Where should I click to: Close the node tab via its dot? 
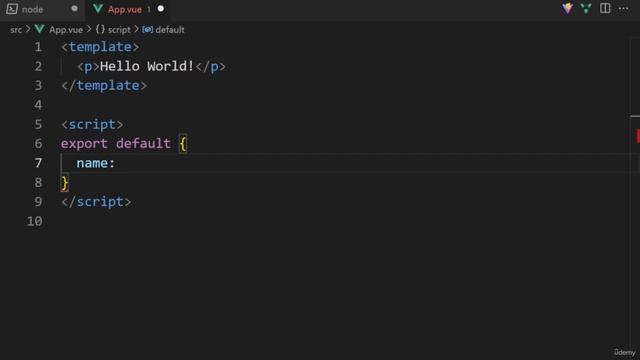point(74,9)
